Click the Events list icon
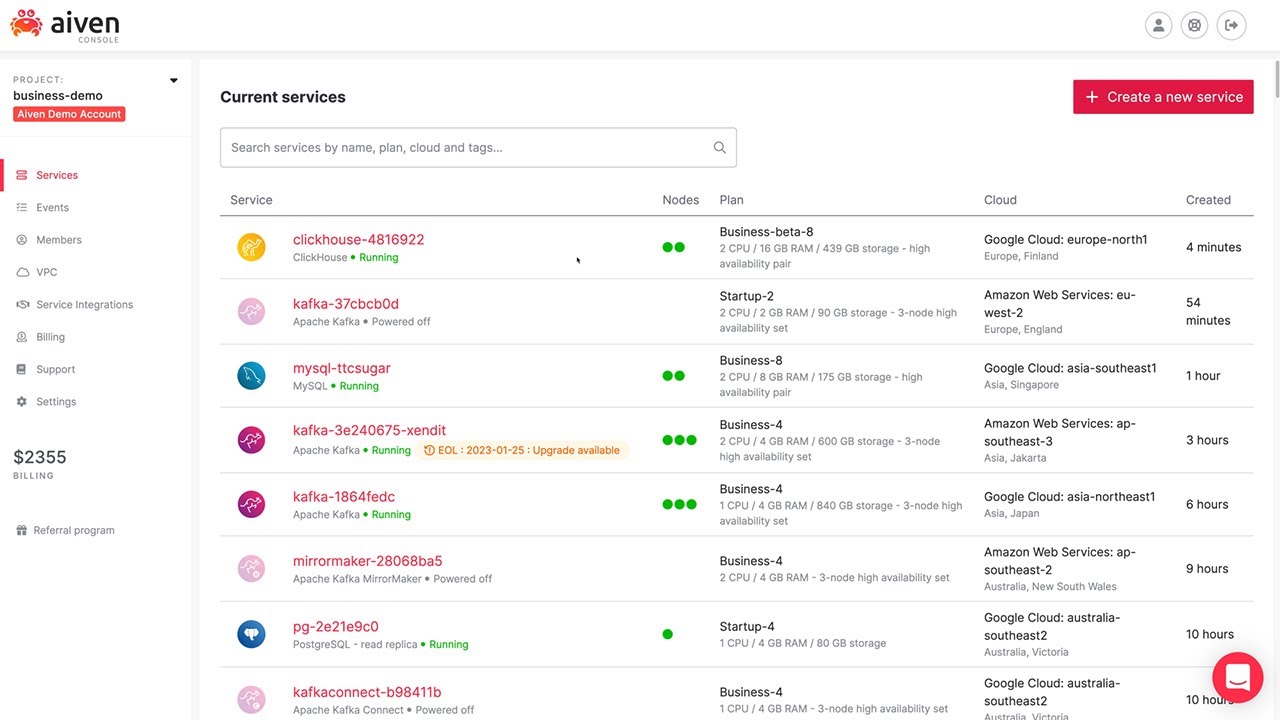Viewport: 1280px width, 720px height. (22, 207)
